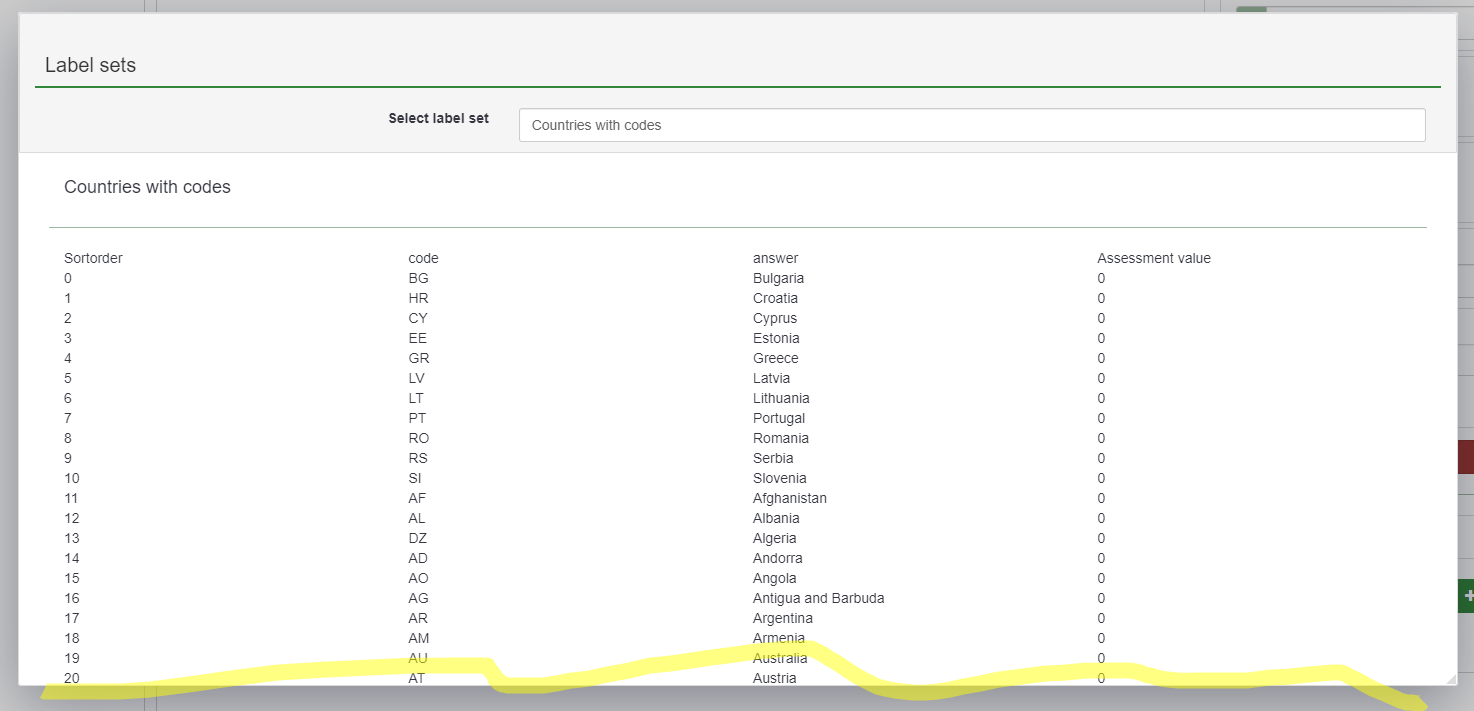Image resolution: width=1474 pixels, height=711 pixels.
Task: Open the Select label set dropdown
Action: pyautogui.click(x=971, y=125)
